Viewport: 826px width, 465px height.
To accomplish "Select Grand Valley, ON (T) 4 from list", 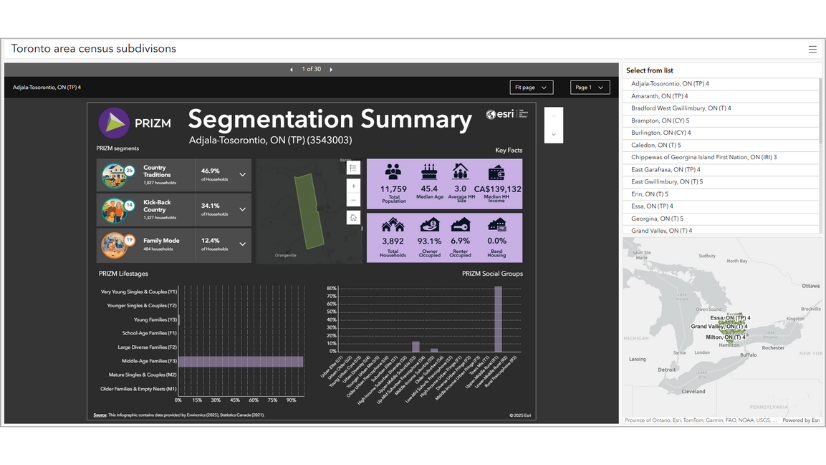I will [x=721, y=230].
